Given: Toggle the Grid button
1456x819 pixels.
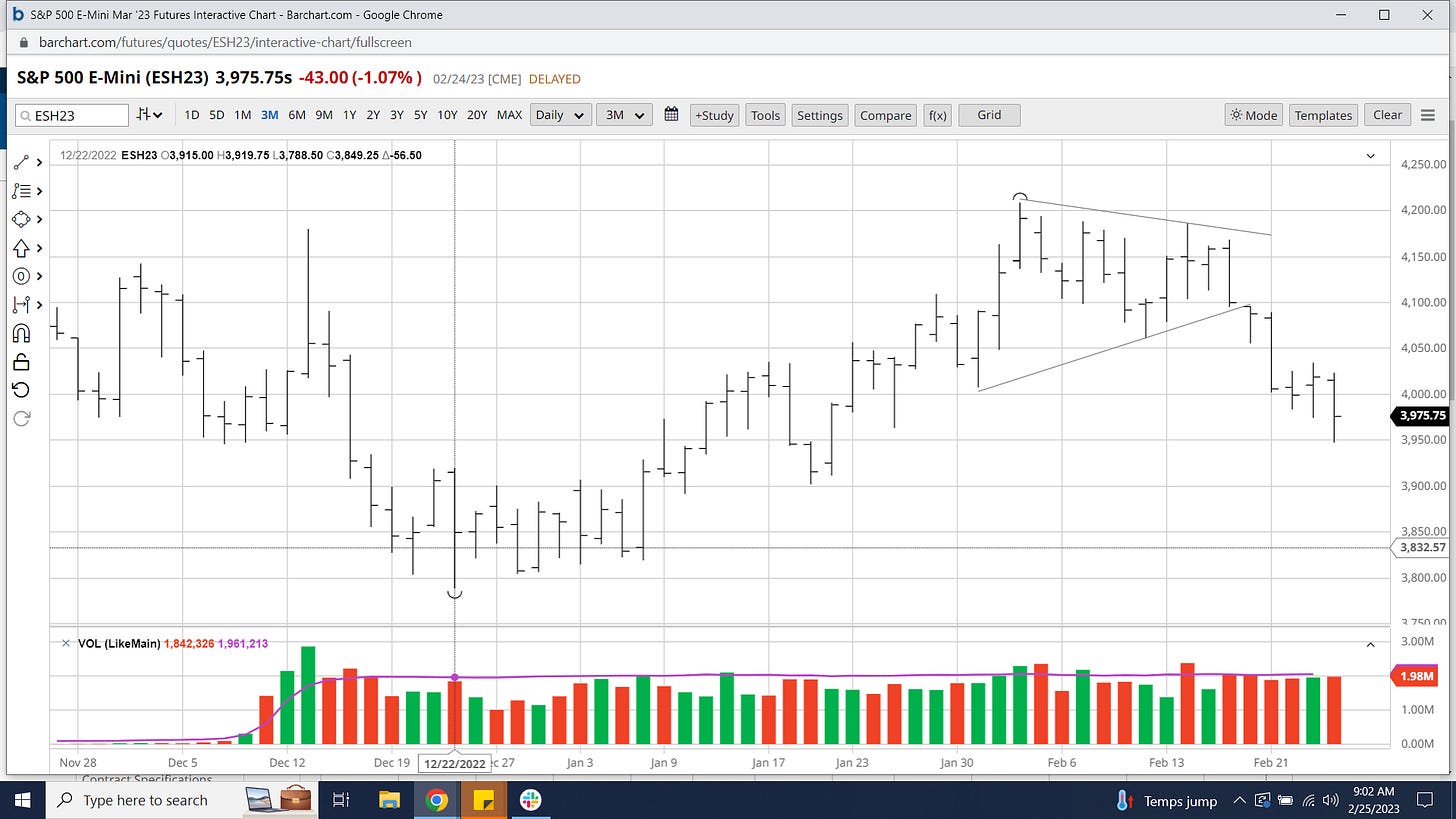Looking at the screenshot, I should point(989,115).
